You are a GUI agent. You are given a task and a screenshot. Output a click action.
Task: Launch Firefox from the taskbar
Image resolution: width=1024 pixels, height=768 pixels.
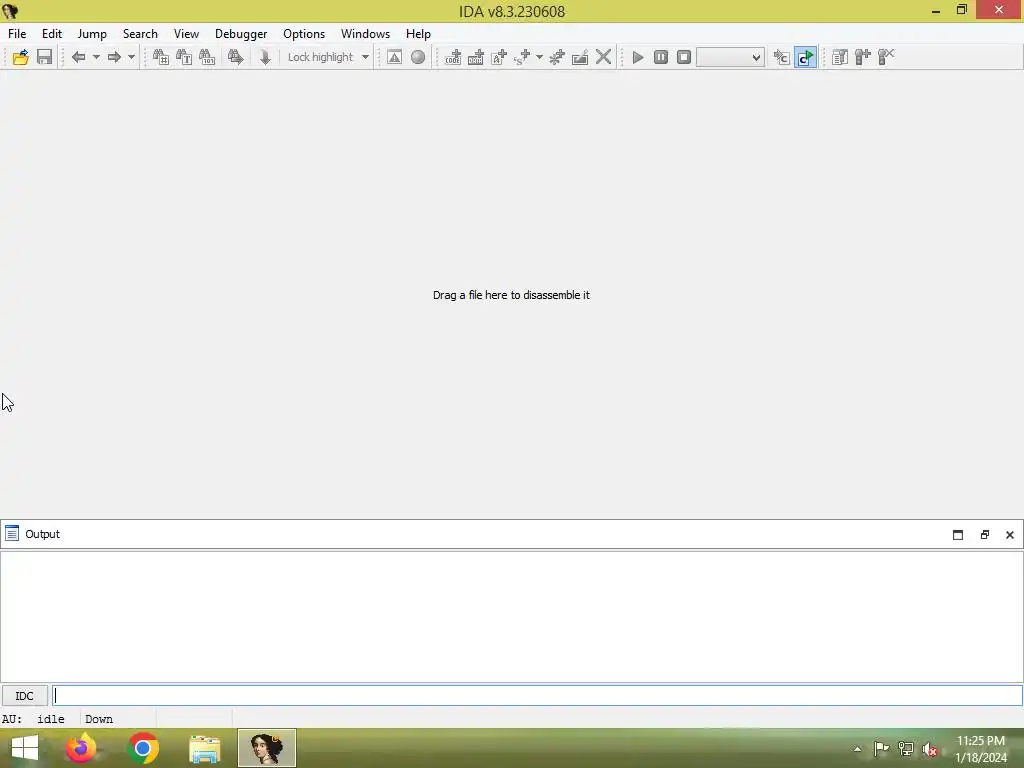coord(81,748)
